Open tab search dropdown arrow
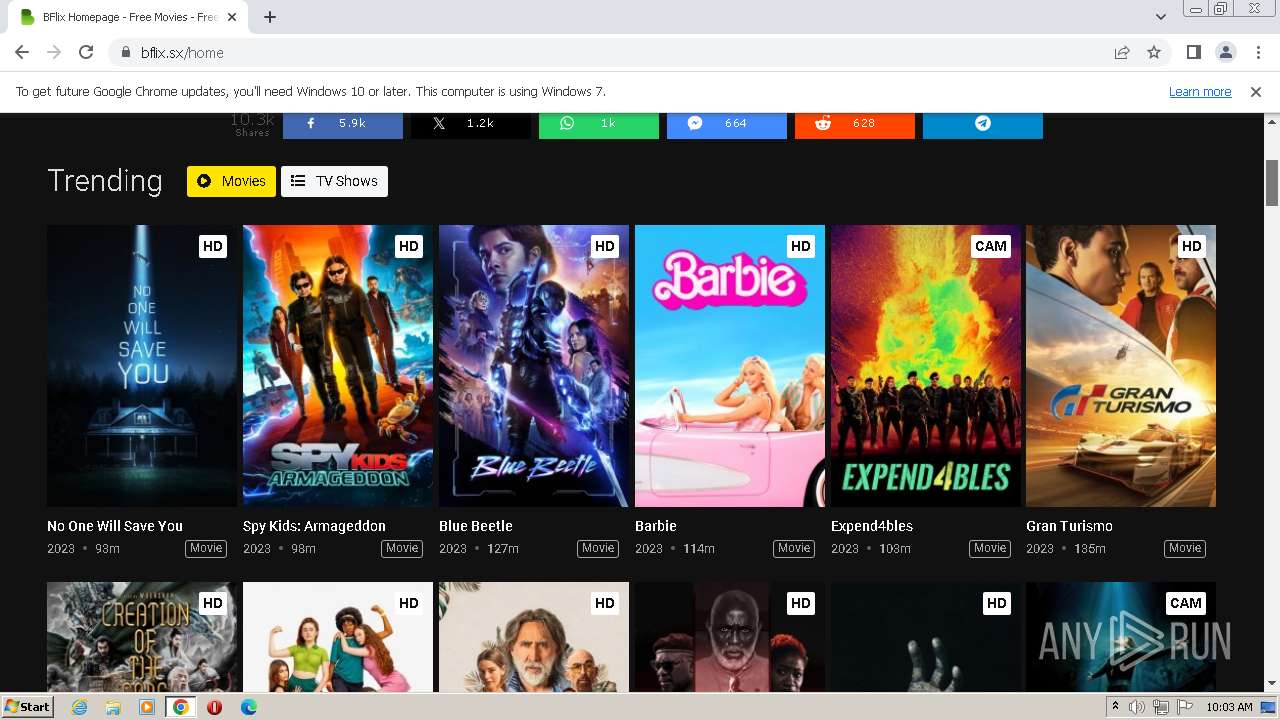This screenshot has height=720, width=1280. coord(1160,17)
